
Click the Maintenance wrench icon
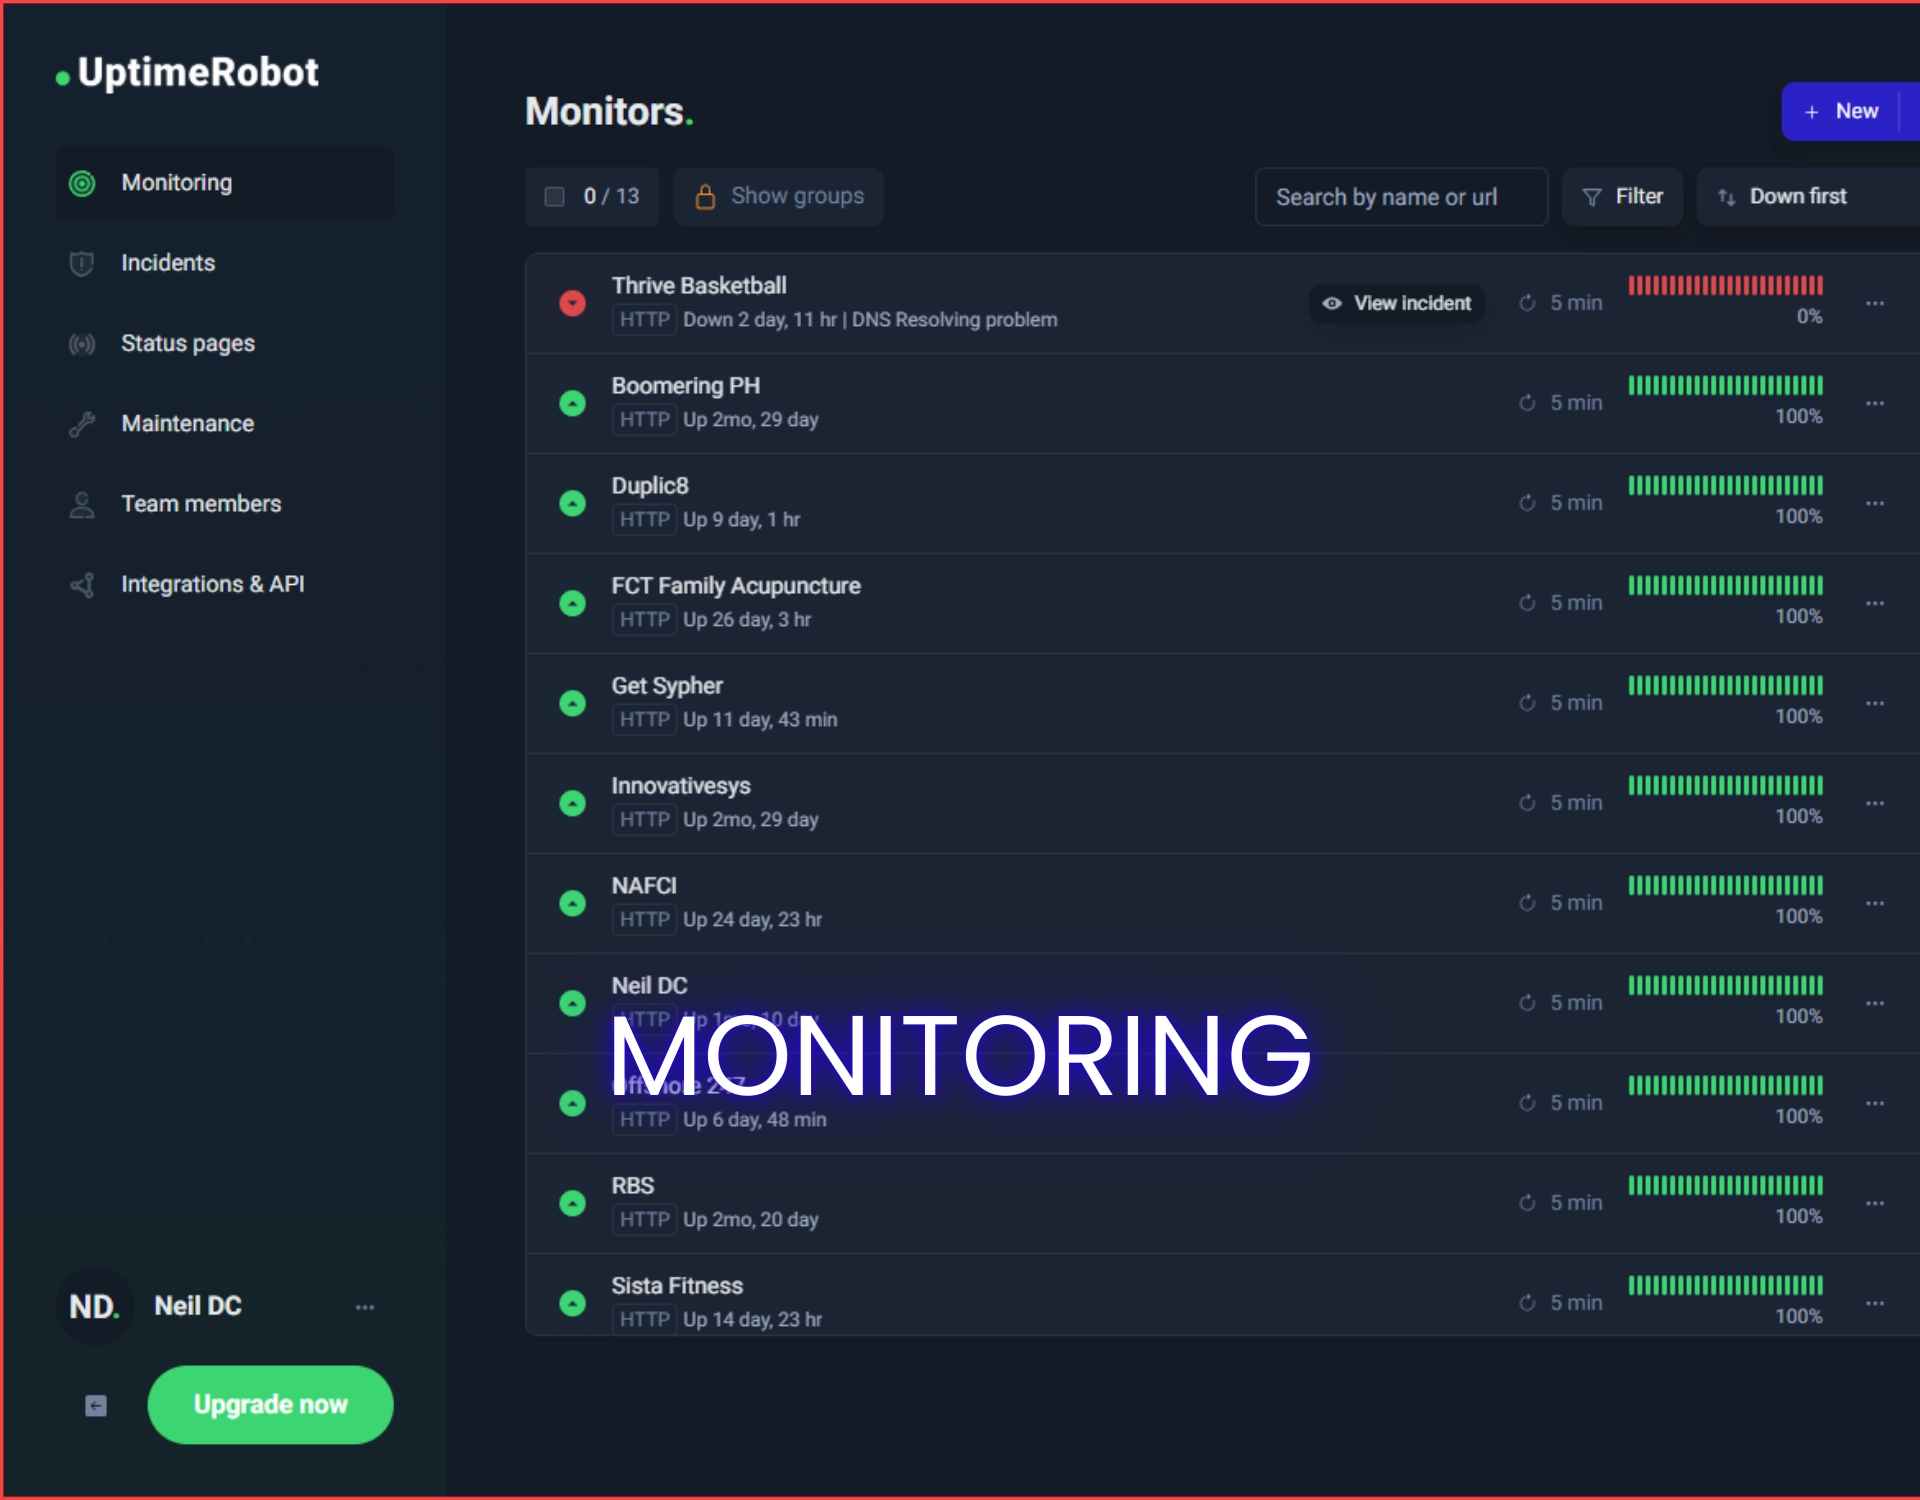tap(82, 424)
